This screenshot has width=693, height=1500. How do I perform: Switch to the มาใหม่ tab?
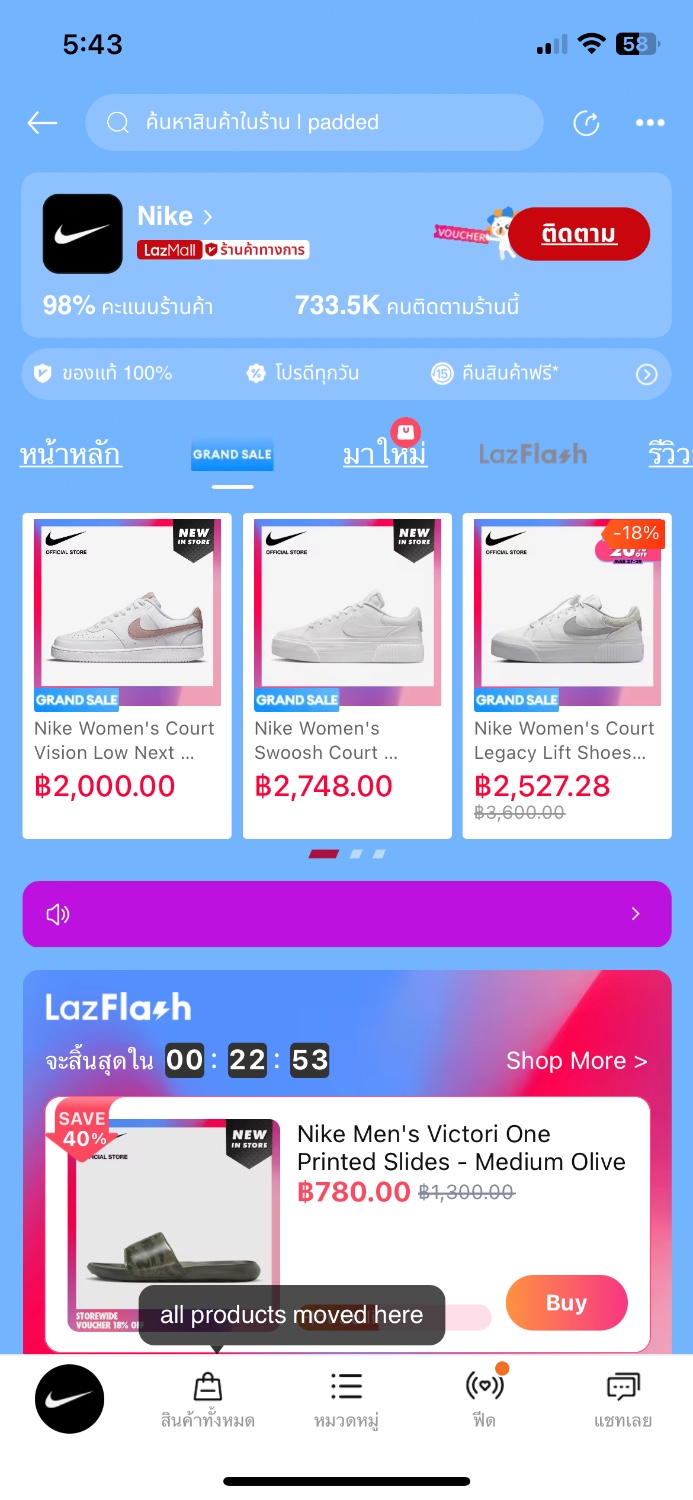385,455
